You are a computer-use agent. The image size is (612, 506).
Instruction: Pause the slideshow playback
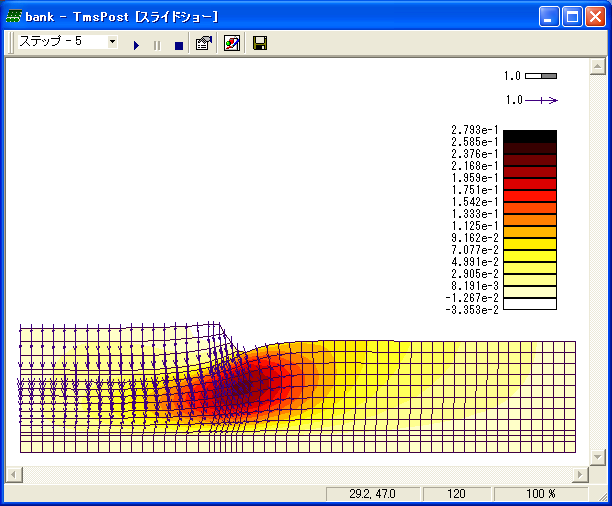157,45
